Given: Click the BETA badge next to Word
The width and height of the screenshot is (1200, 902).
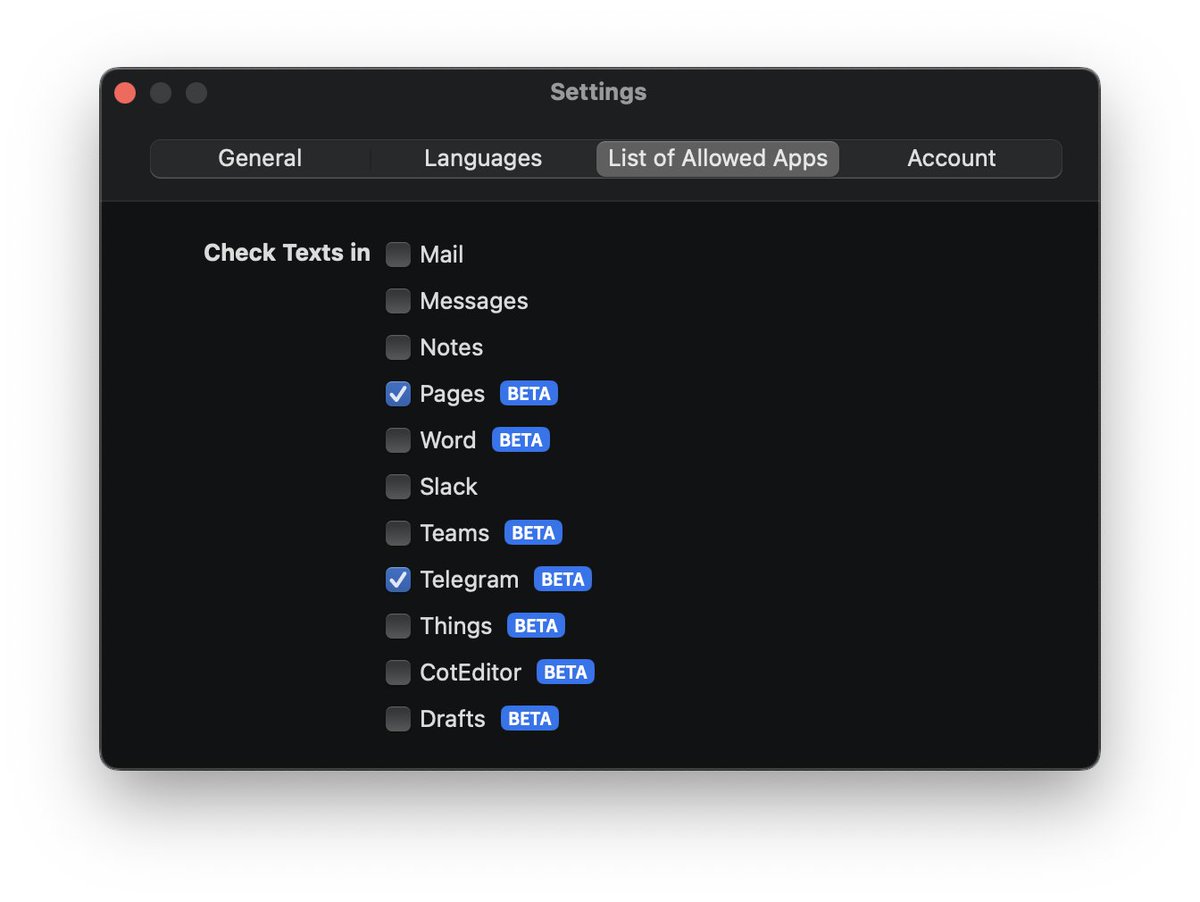Looking at the screenshot, I should pos(521,440).
